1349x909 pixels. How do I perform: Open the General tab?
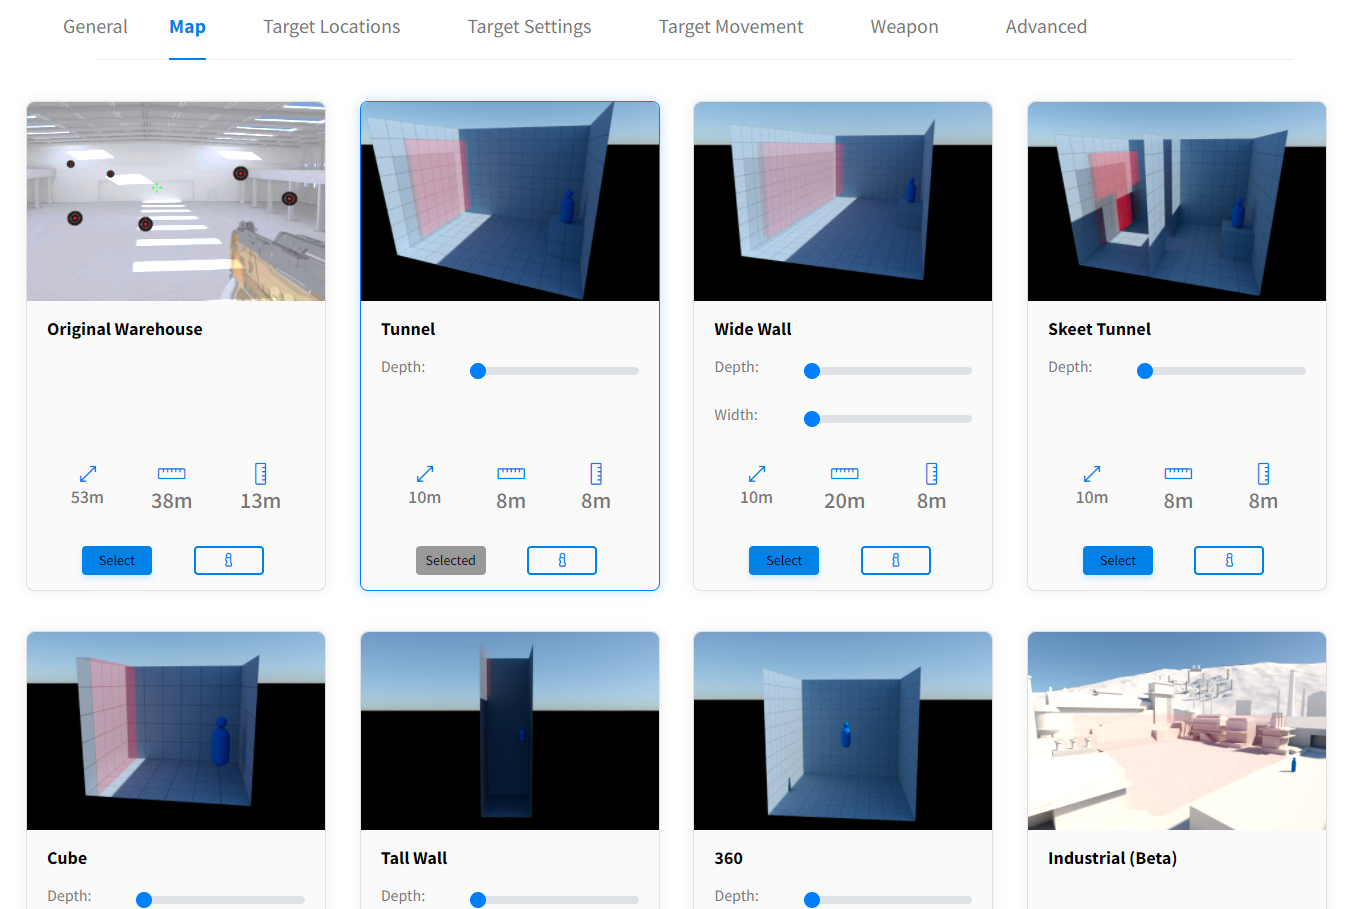[95, 27]
